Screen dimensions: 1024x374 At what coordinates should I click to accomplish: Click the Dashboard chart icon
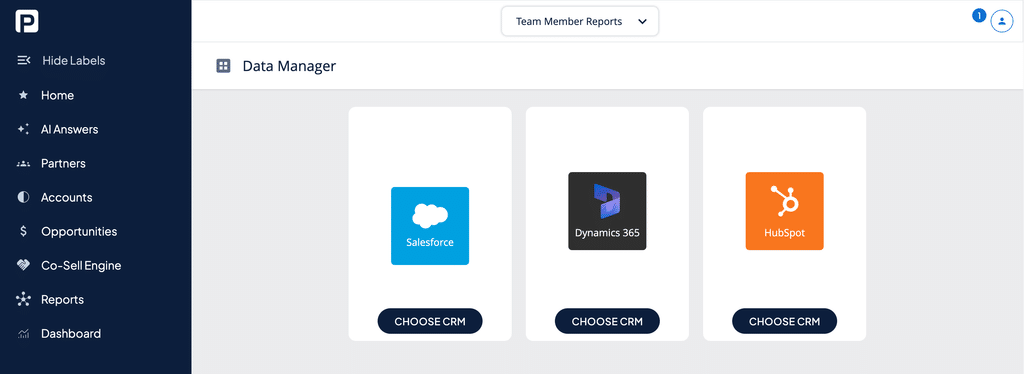point(24,334)
